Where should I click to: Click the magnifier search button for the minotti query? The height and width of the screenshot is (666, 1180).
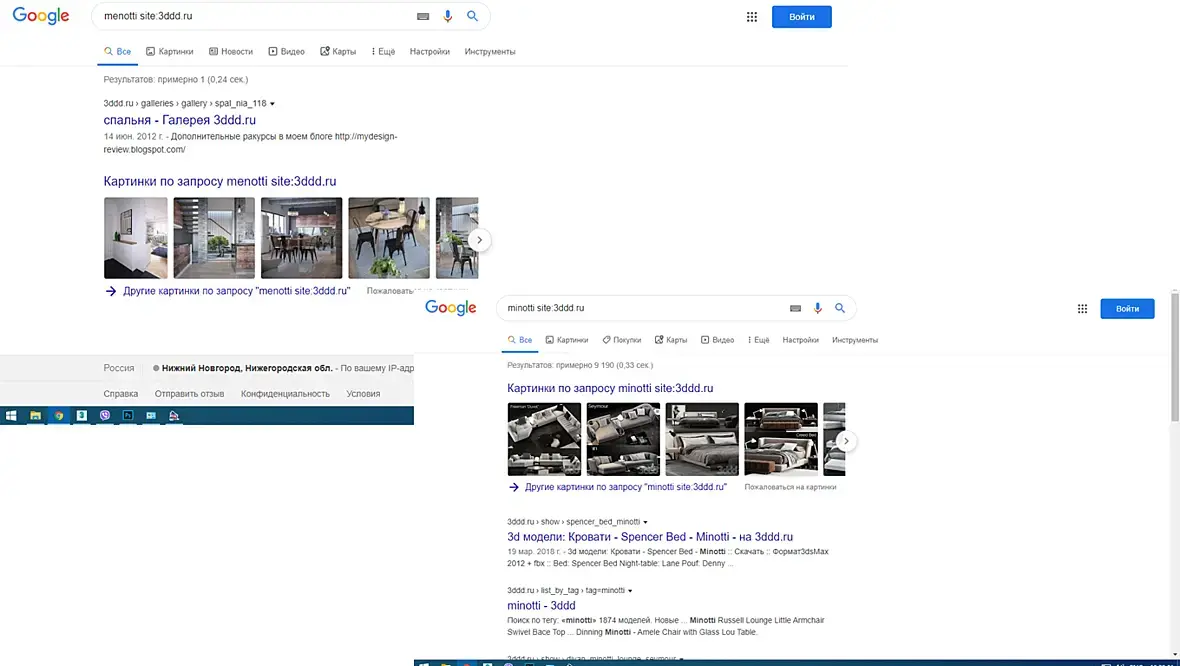(840, 308)
